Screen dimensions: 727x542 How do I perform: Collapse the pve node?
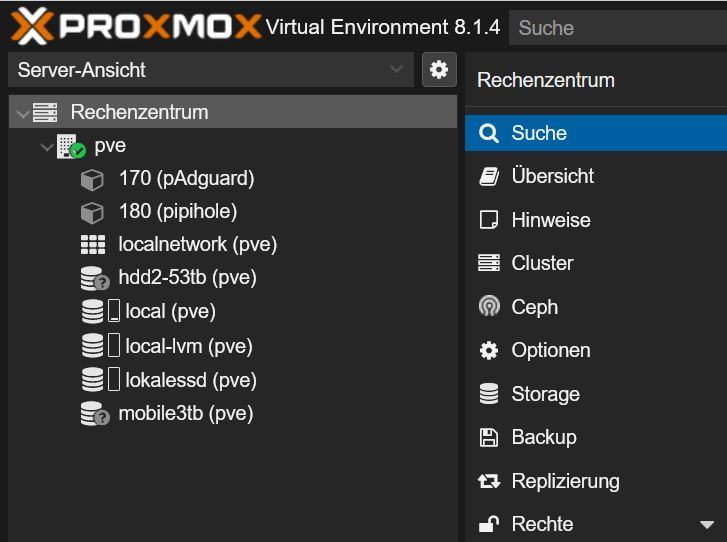[46, 147]
